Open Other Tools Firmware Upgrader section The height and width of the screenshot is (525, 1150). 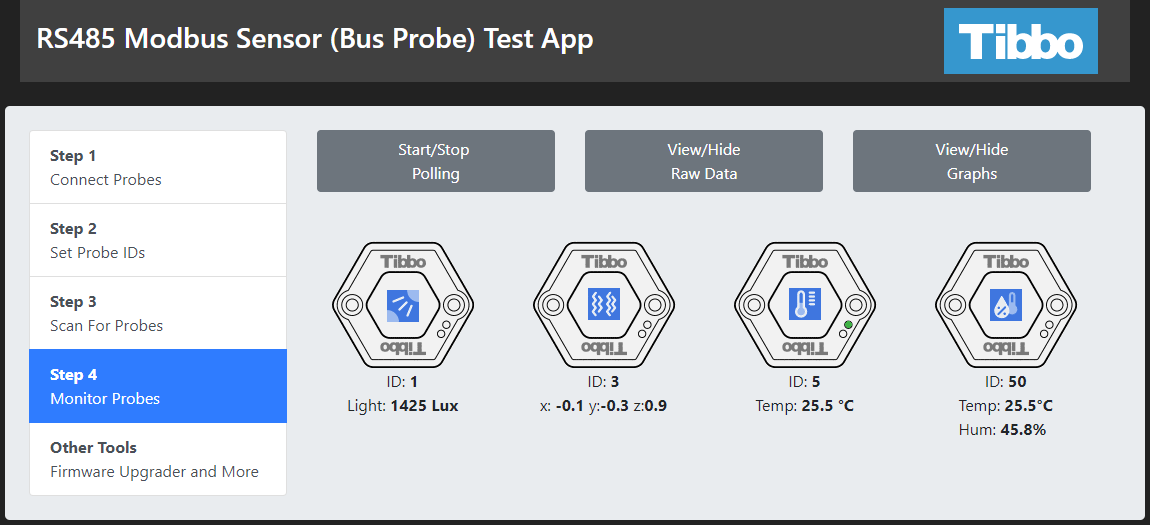click(158, 459)
